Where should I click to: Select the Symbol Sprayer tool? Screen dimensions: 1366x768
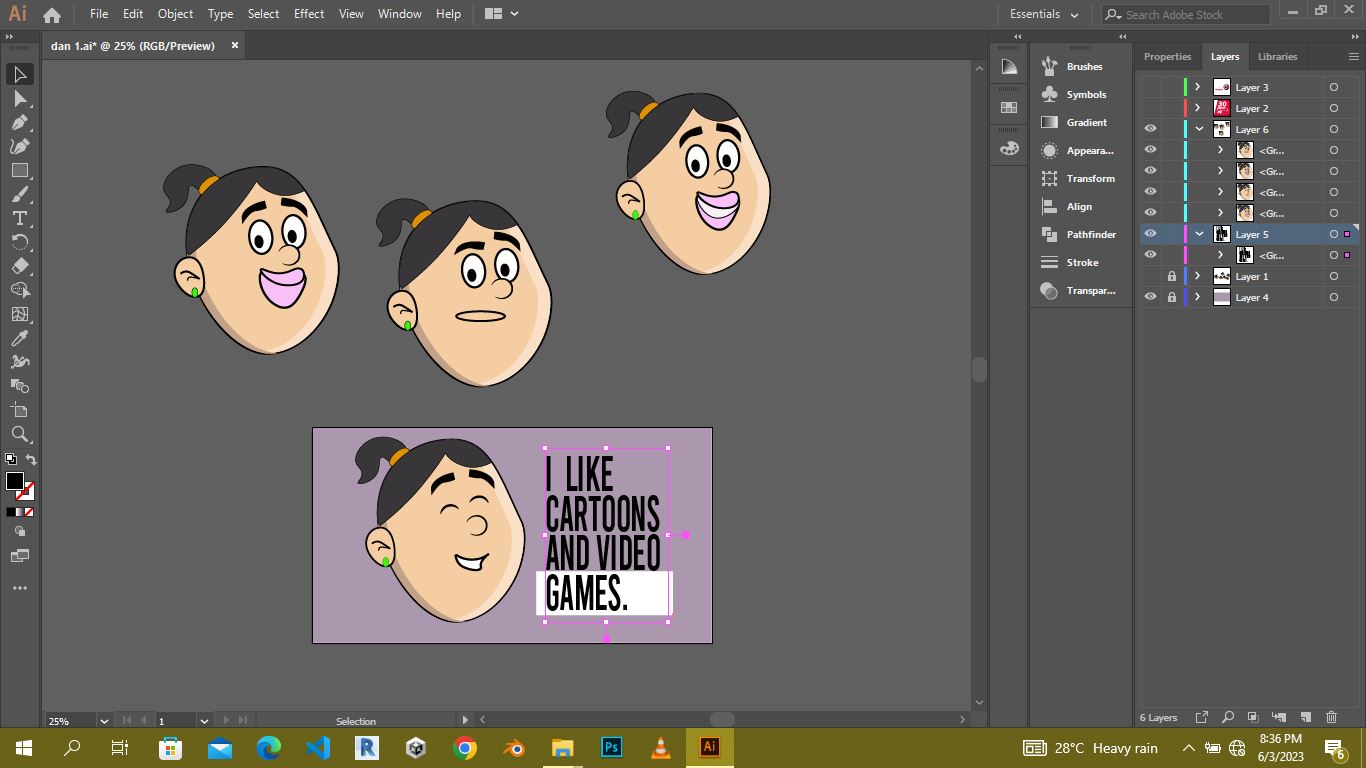coord(19,362)
